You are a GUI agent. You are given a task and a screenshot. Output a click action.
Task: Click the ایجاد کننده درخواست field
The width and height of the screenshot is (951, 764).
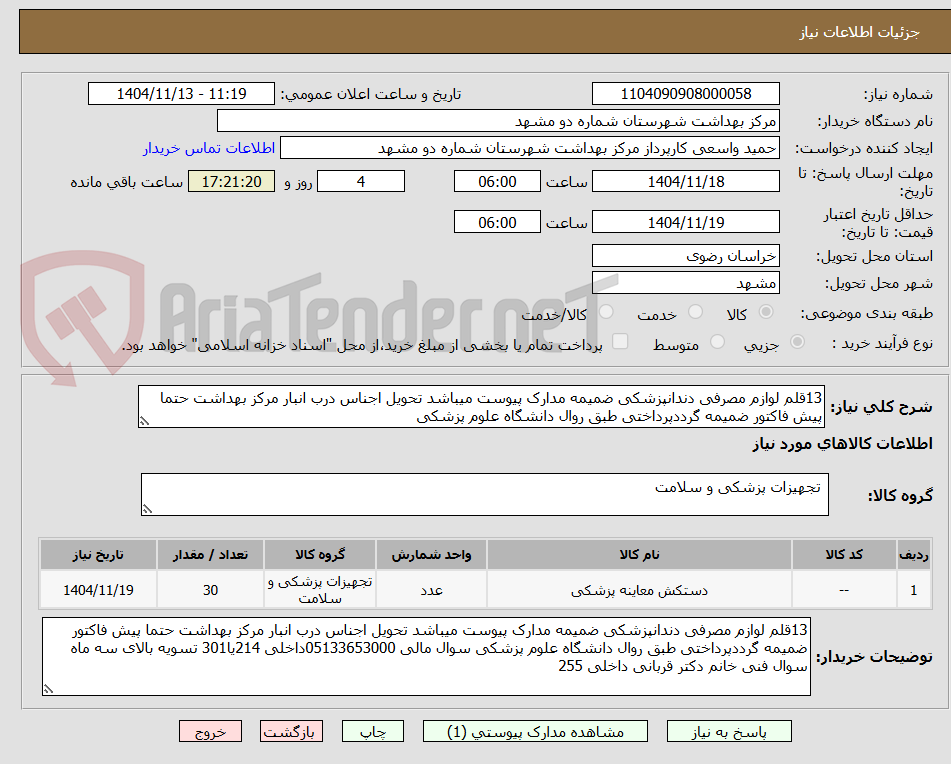pyautogui.click(x=529, y=148)
